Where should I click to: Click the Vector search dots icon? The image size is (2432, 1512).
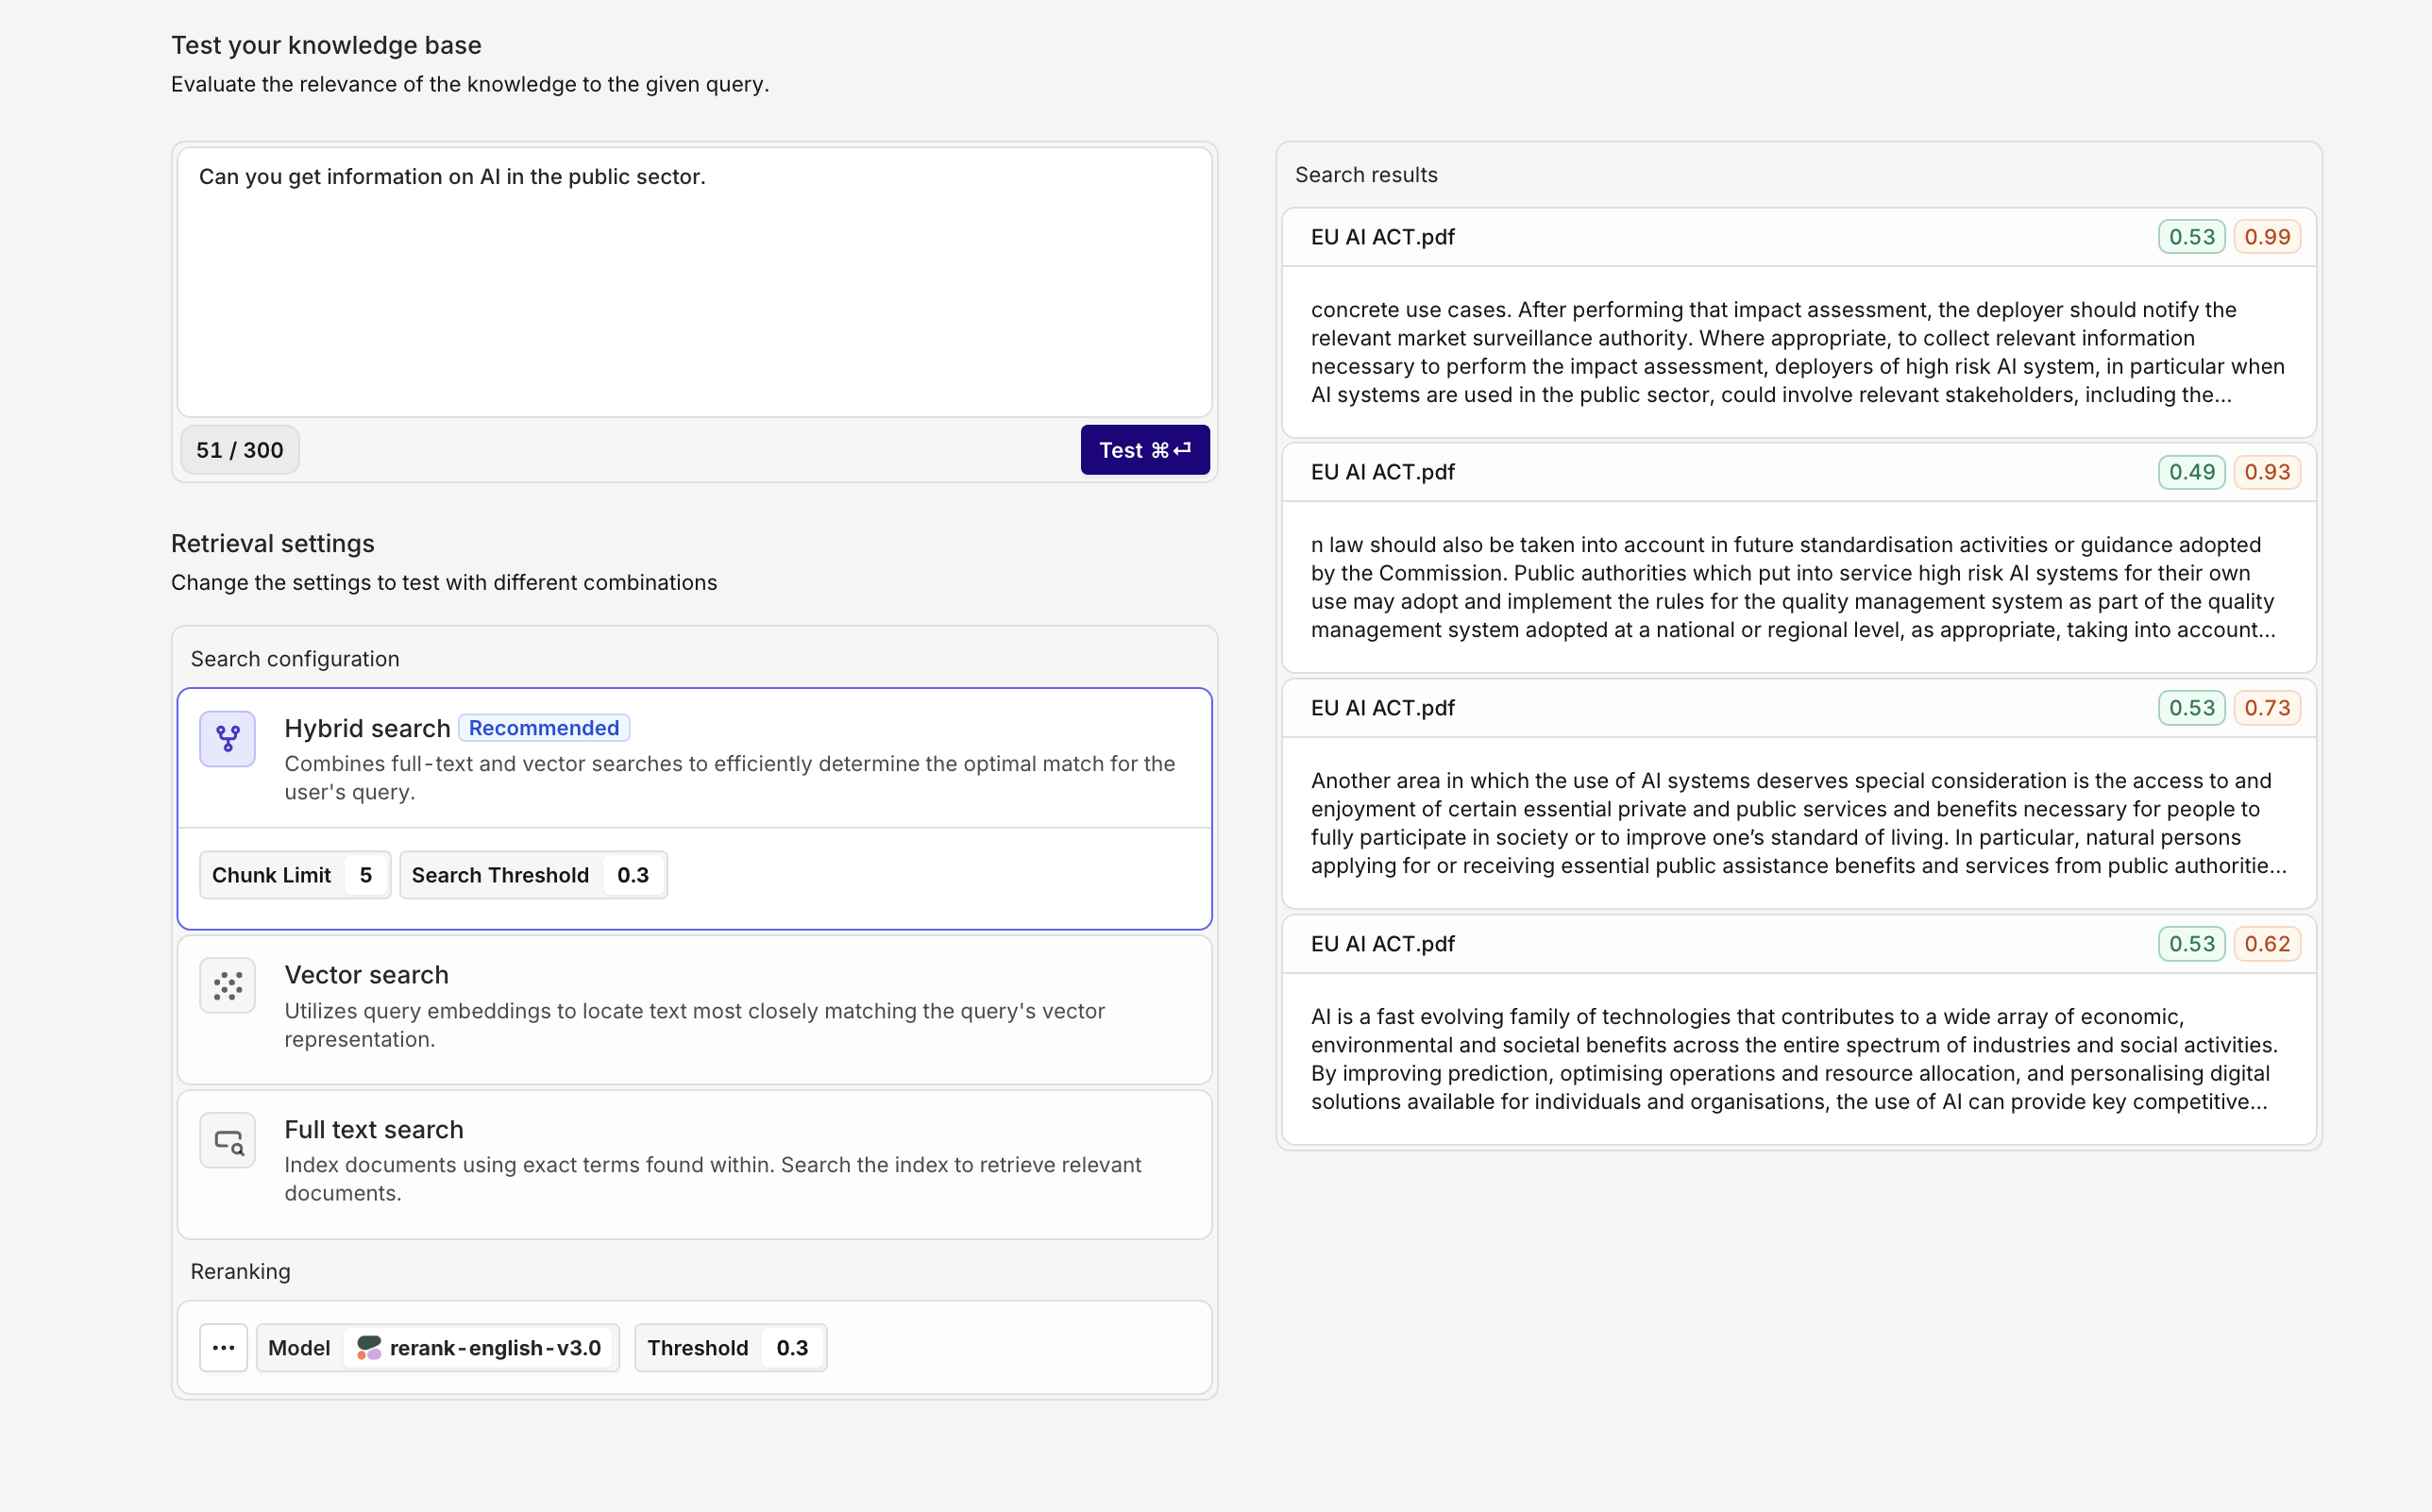click(227, 986)
